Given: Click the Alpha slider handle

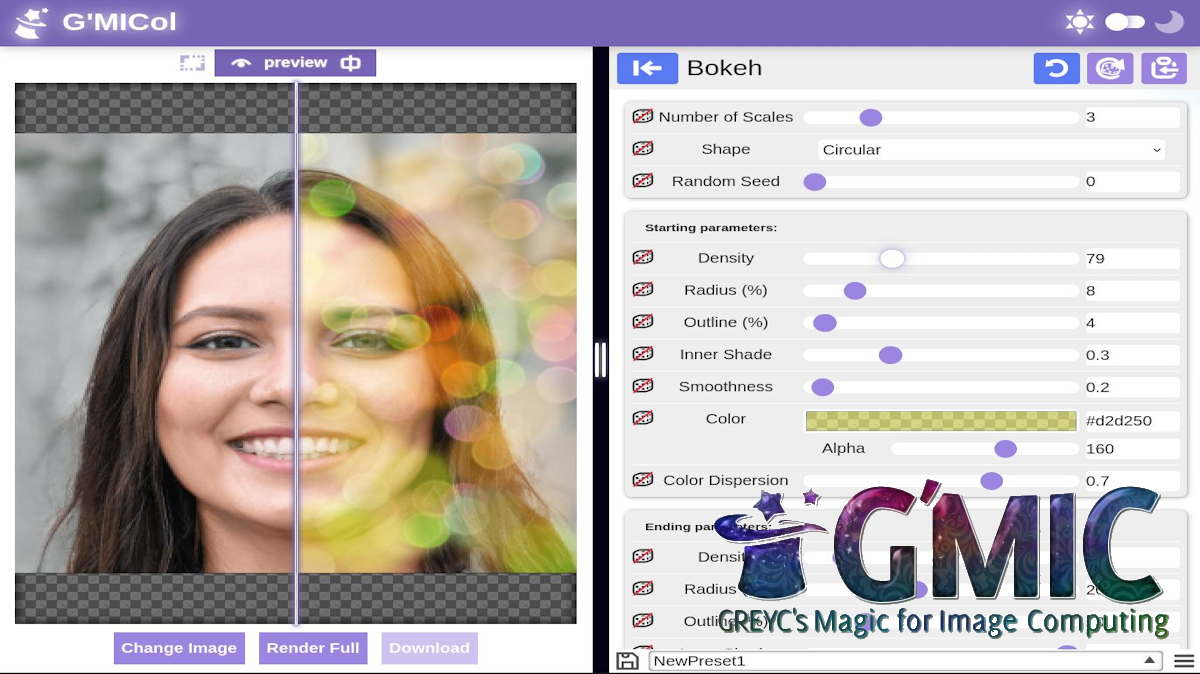Looking at the screenshot, I should pos(1005,449).
